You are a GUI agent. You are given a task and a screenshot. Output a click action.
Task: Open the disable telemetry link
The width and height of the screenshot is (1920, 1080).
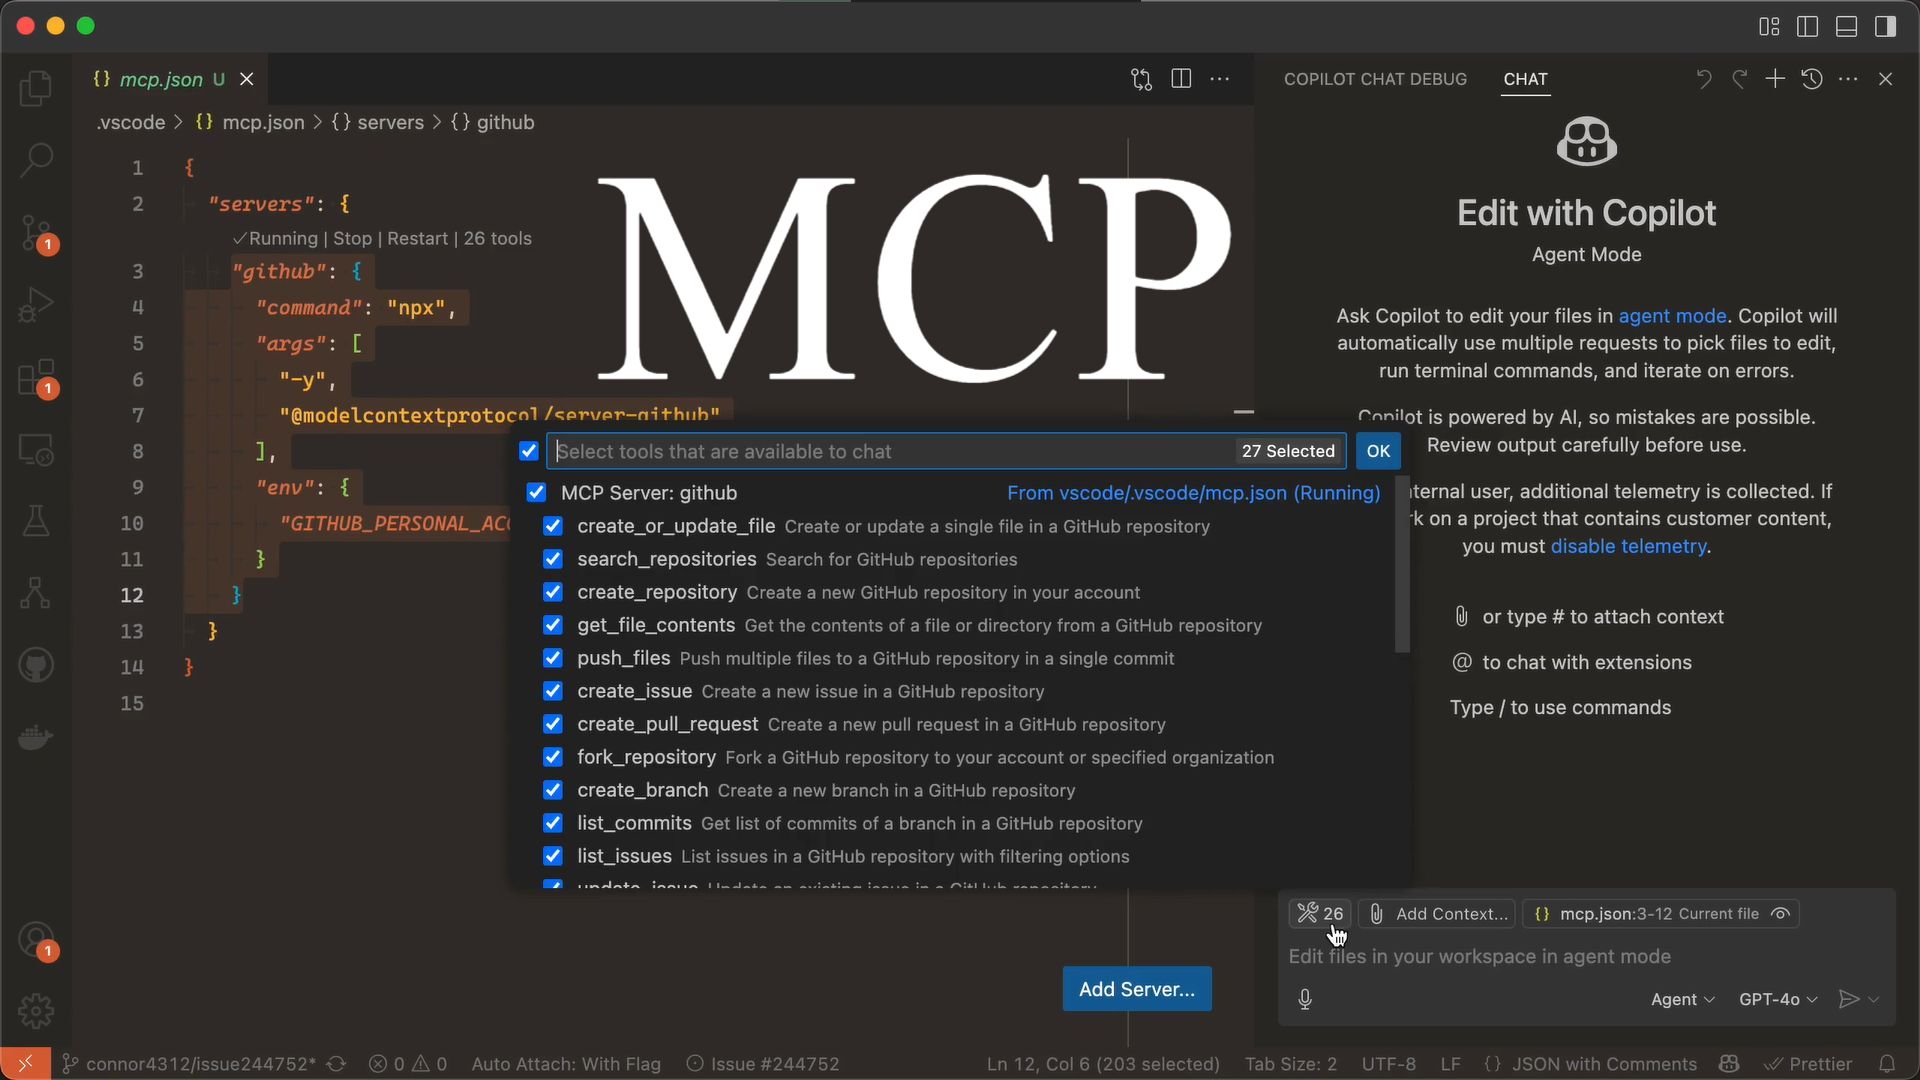[1628, 547]
